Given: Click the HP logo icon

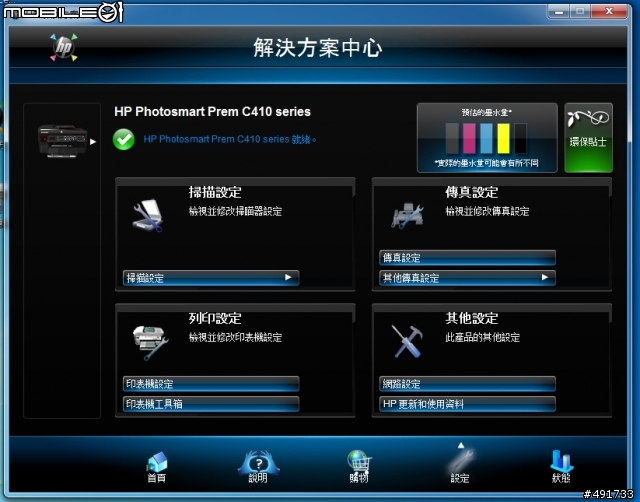Looking at the screenshot, I should (64, 48).
